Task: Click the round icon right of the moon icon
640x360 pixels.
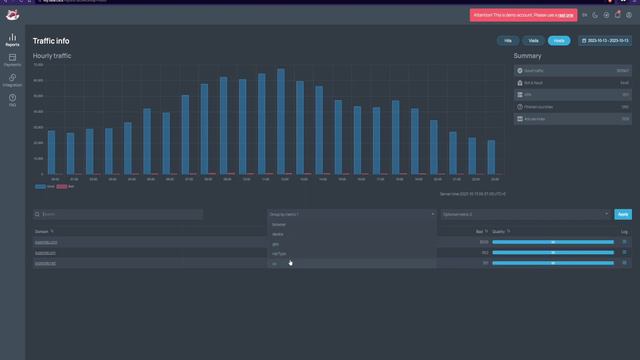Action: (606, 15)
